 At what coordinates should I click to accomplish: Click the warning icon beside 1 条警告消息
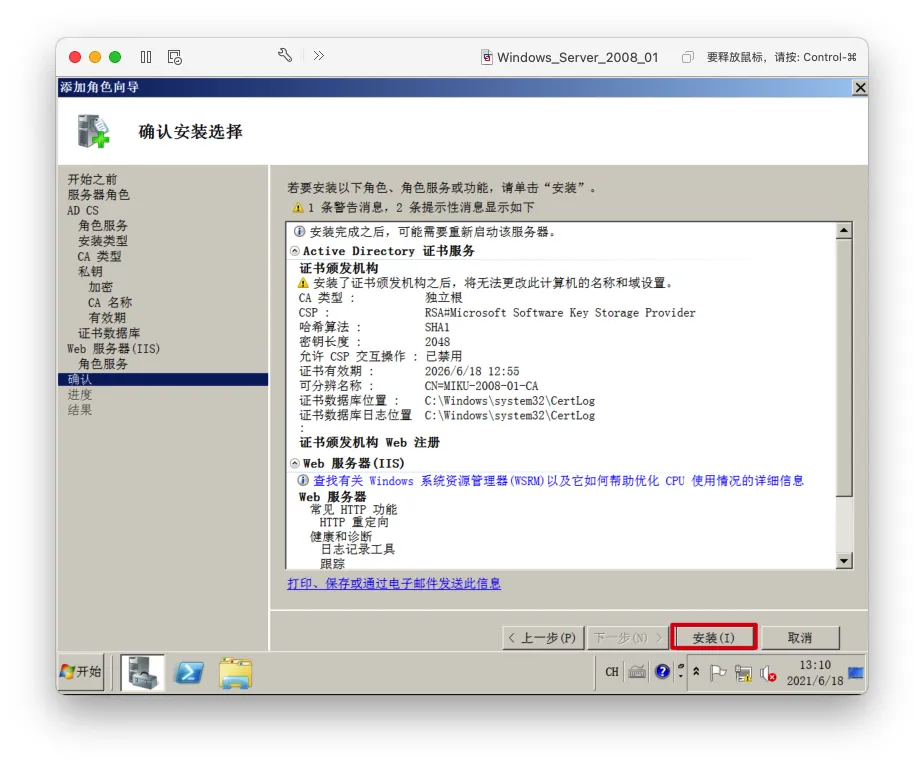click(x=298, y=207)
